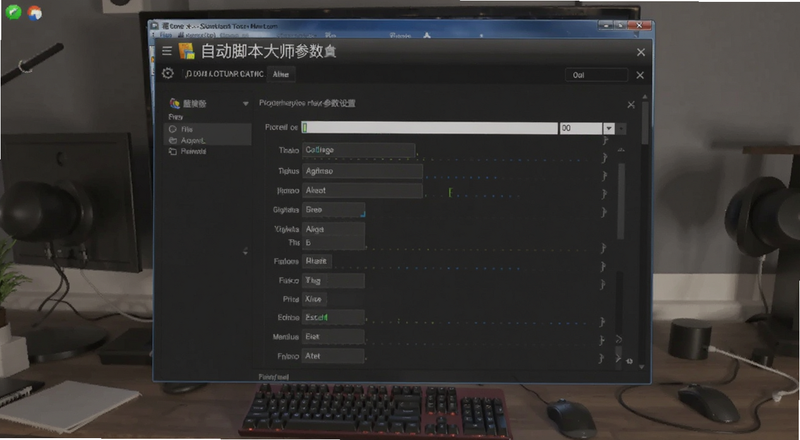The image size is (800, 440).
Task: Click the 'Xiise' field
Action: click(314, 299)
